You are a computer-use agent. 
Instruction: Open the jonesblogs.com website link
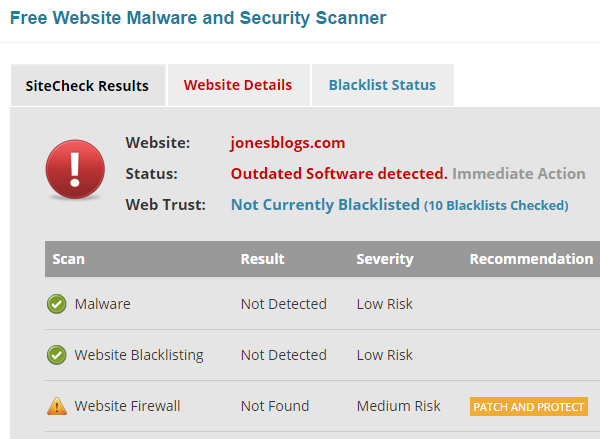[x=288, y=143]
